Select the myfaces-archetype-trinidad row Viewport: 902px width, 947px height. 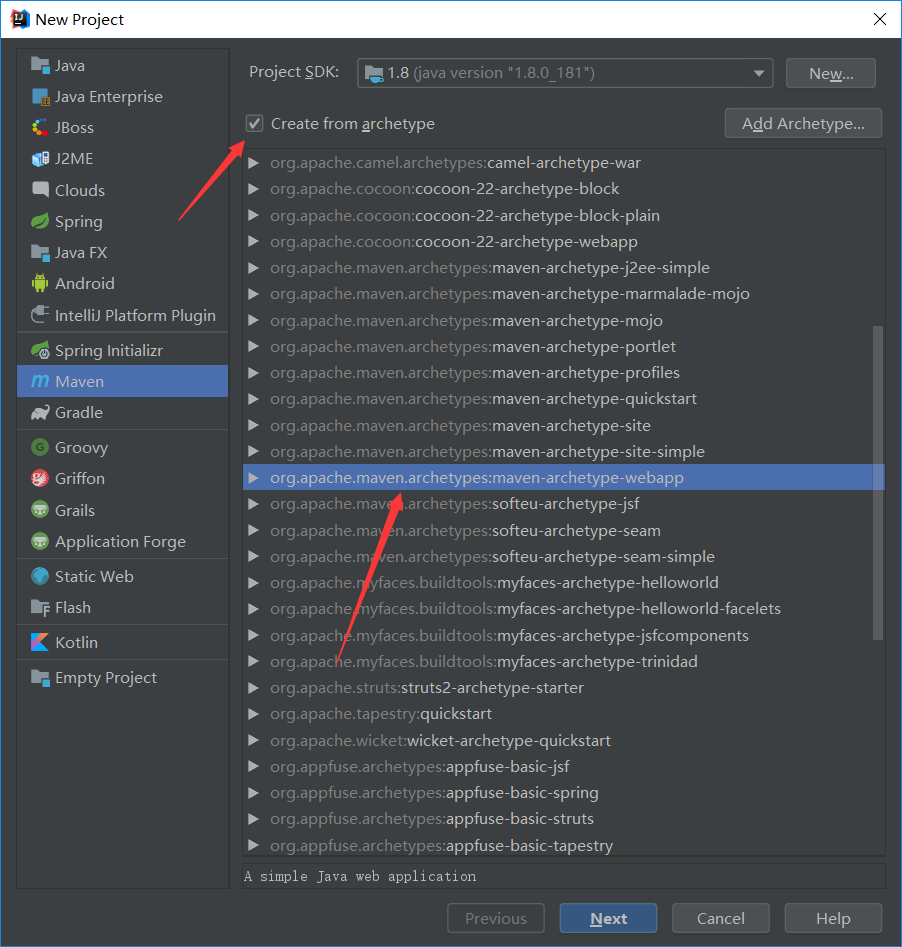click(564, 661)
